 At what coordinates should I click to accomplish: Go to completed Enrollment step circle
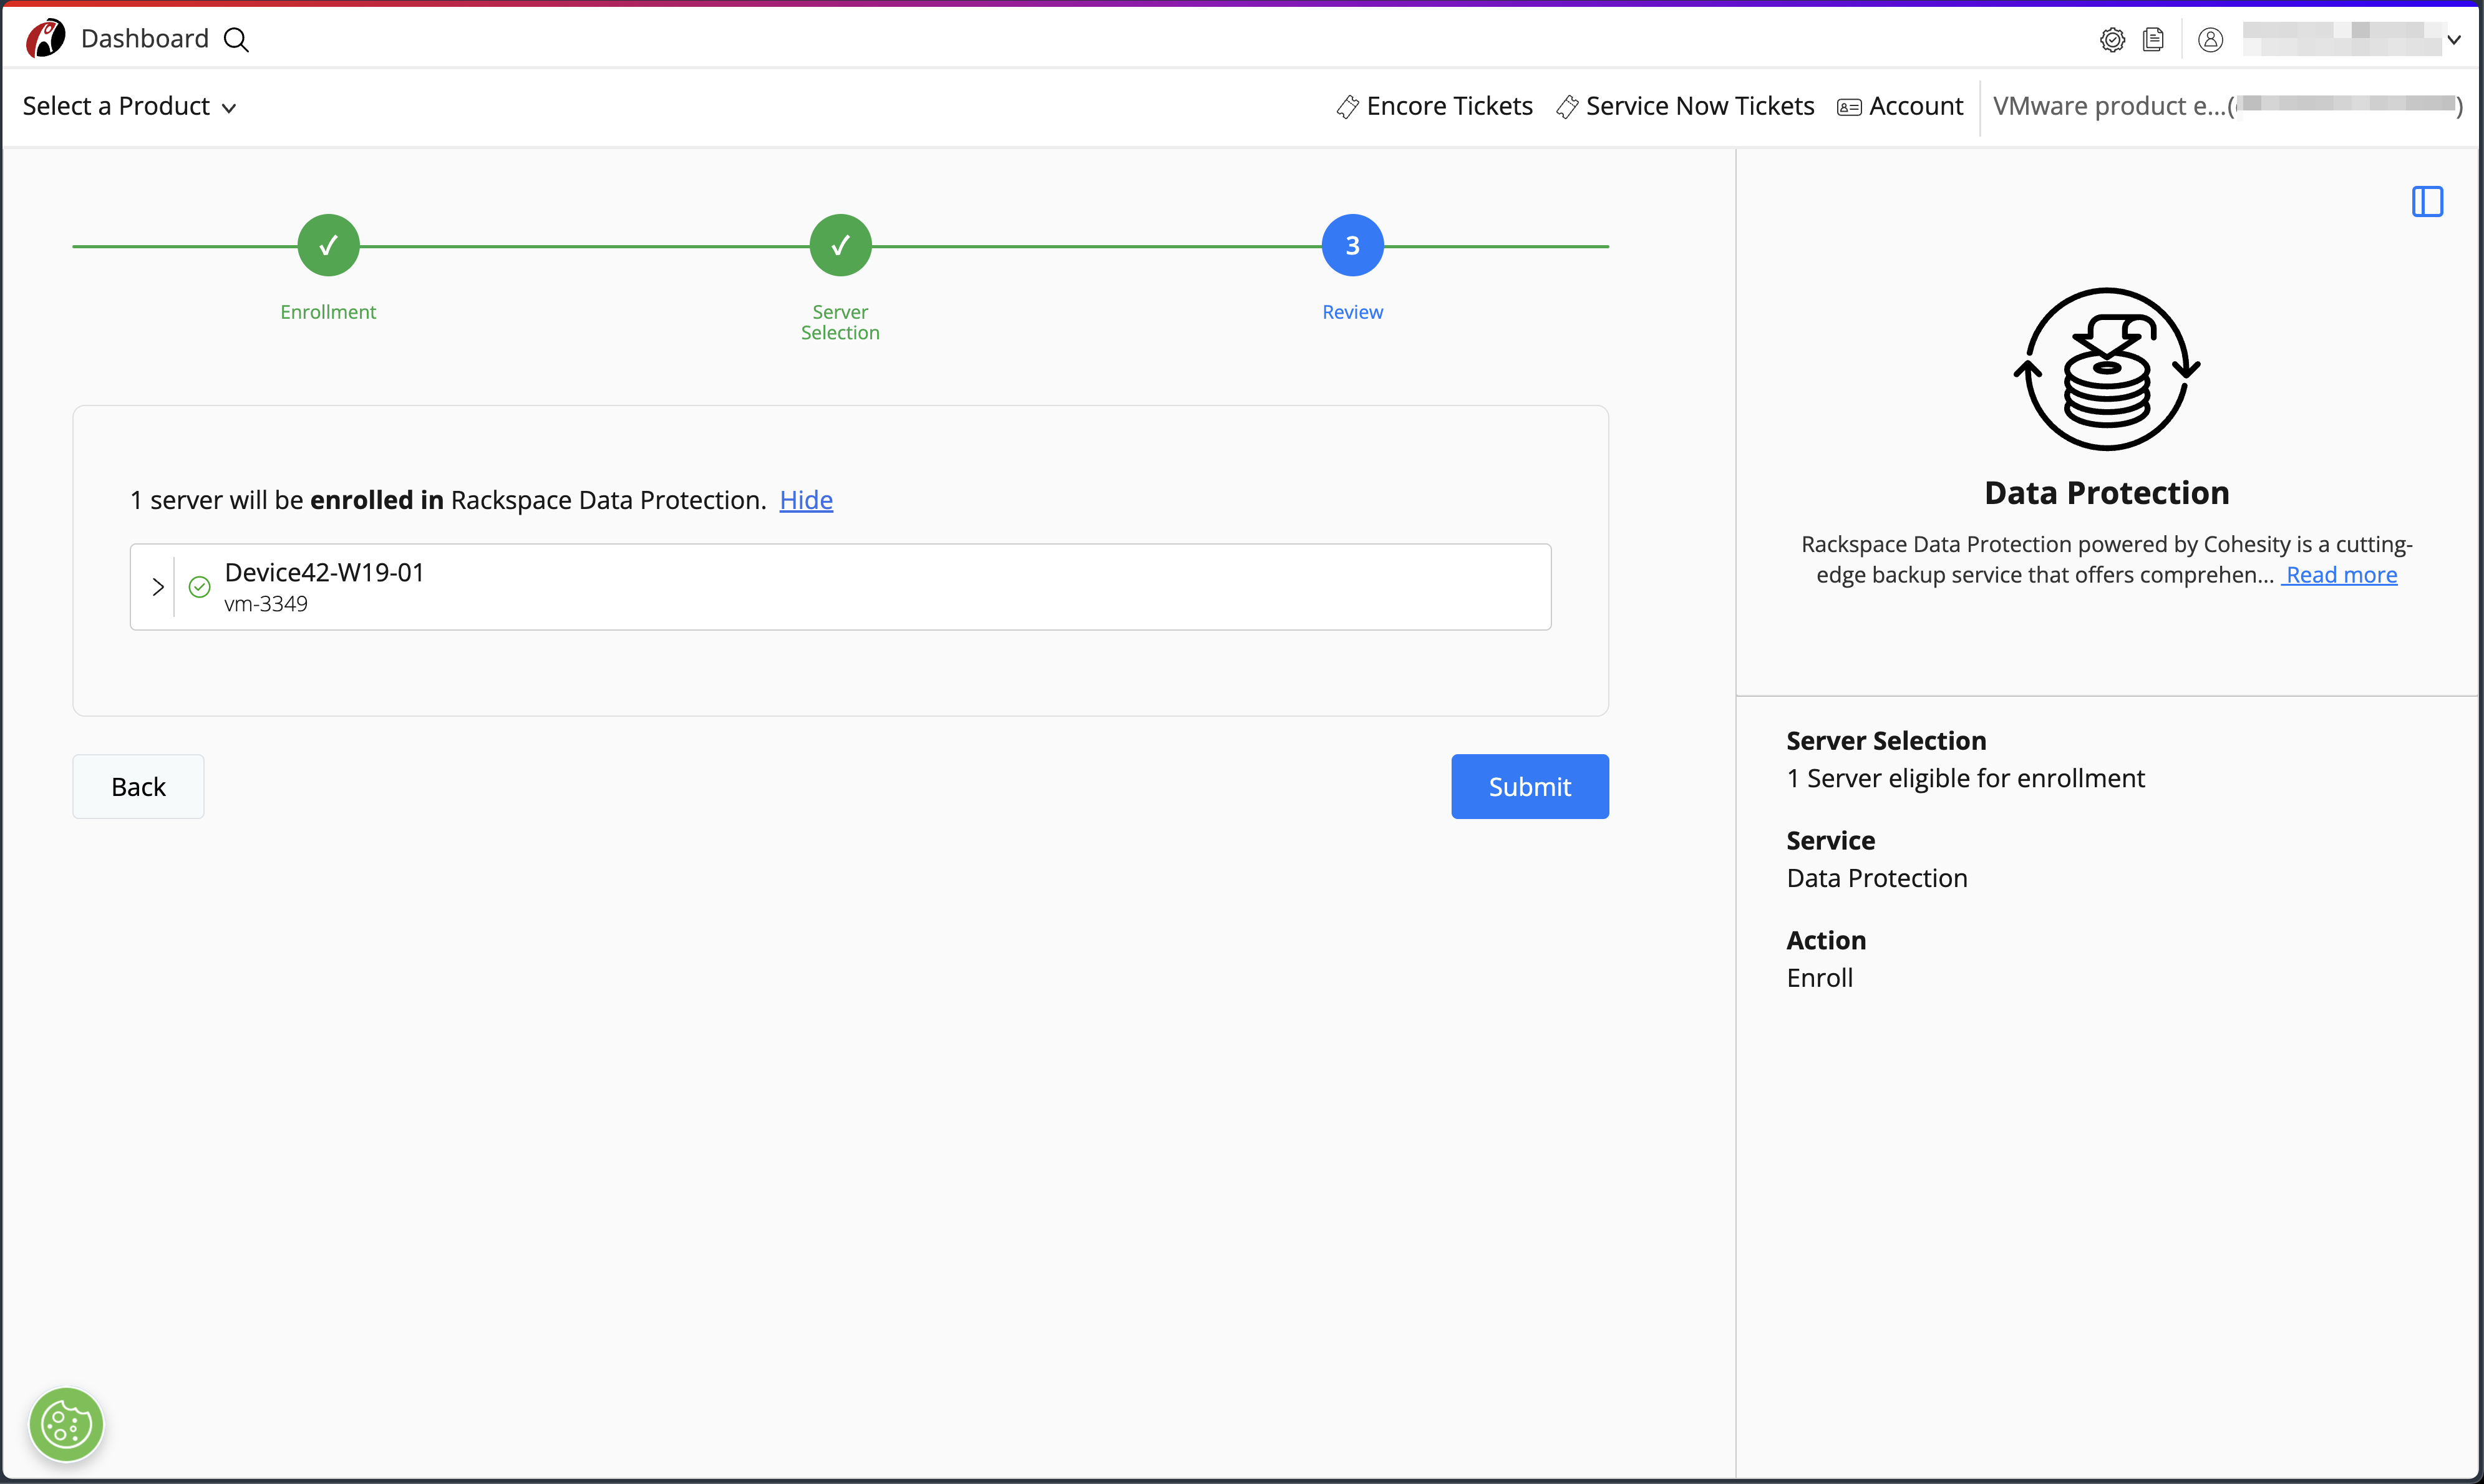click(328, 245)
